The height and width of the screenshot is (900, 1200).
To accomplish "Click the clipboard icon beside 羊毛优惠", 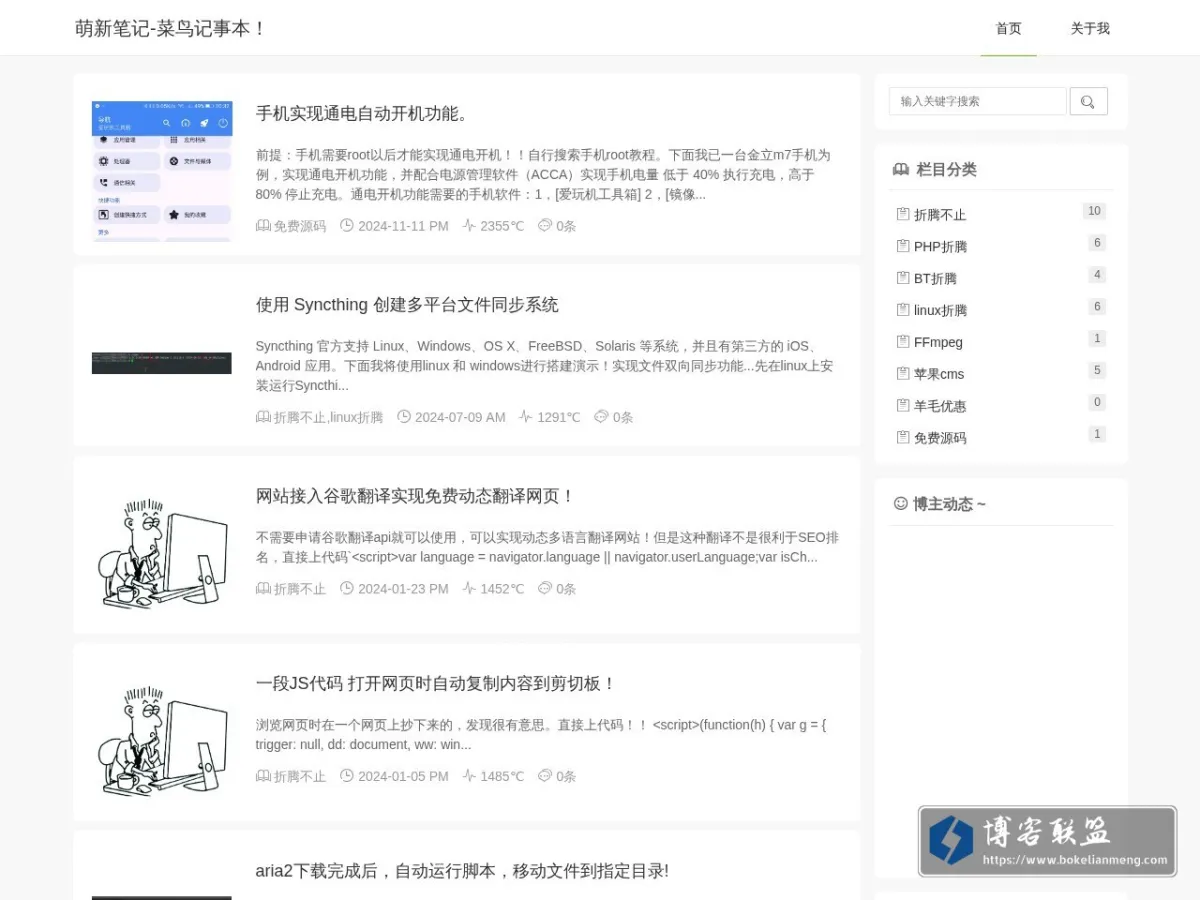I will 903,406.
